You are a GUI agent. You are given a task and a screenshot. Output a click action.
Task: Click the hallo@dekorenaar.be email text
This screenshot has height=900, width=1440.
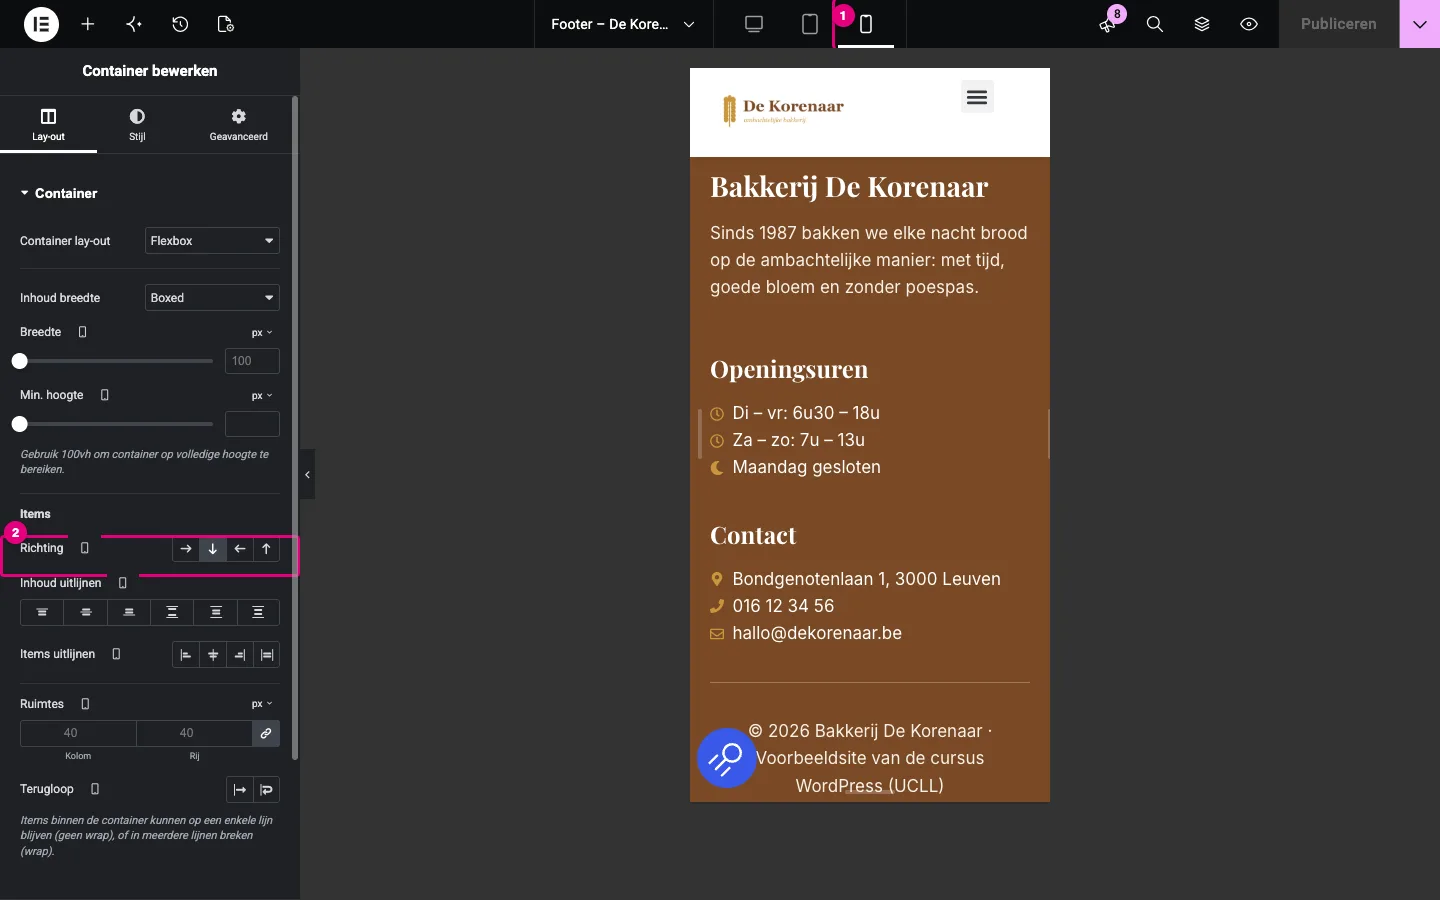pos(817,633)
